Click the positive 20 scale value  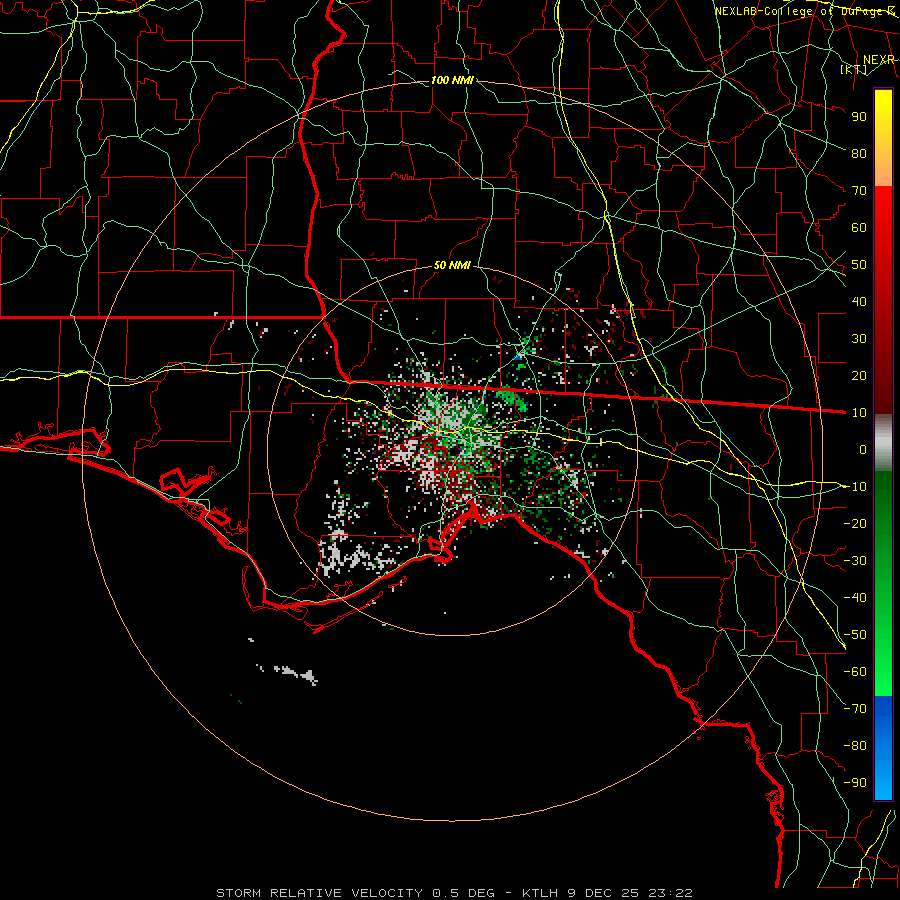(859, 375)
